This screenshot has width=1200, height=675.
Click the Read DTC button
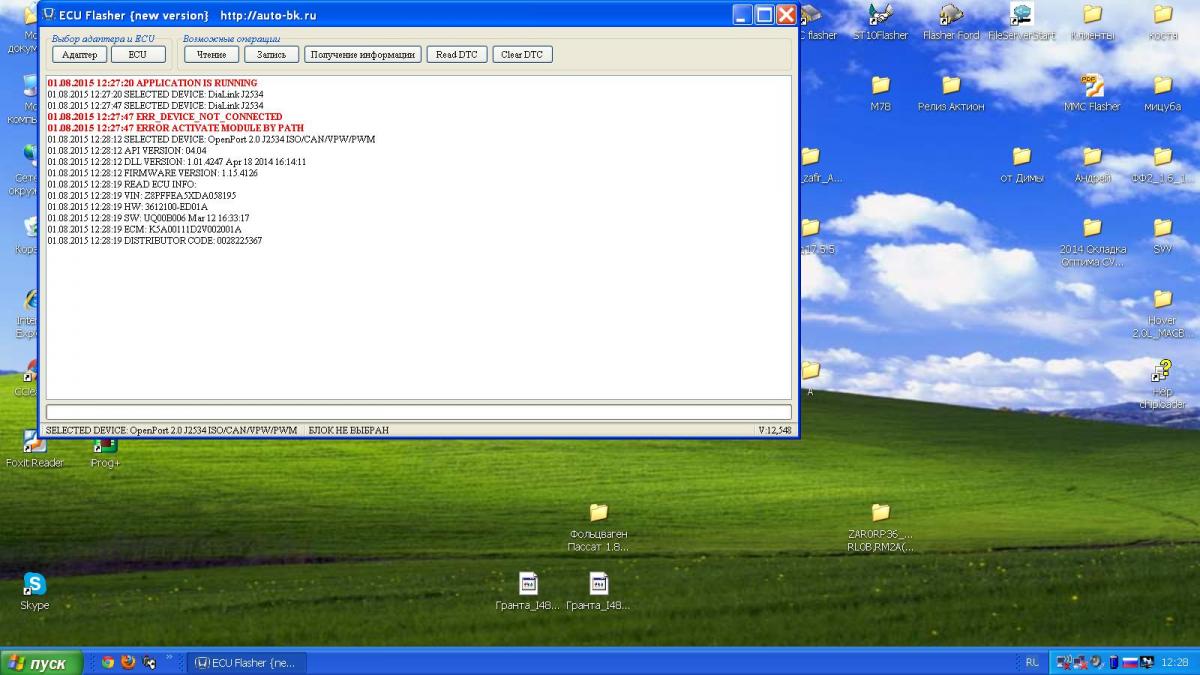pos(457,55)
